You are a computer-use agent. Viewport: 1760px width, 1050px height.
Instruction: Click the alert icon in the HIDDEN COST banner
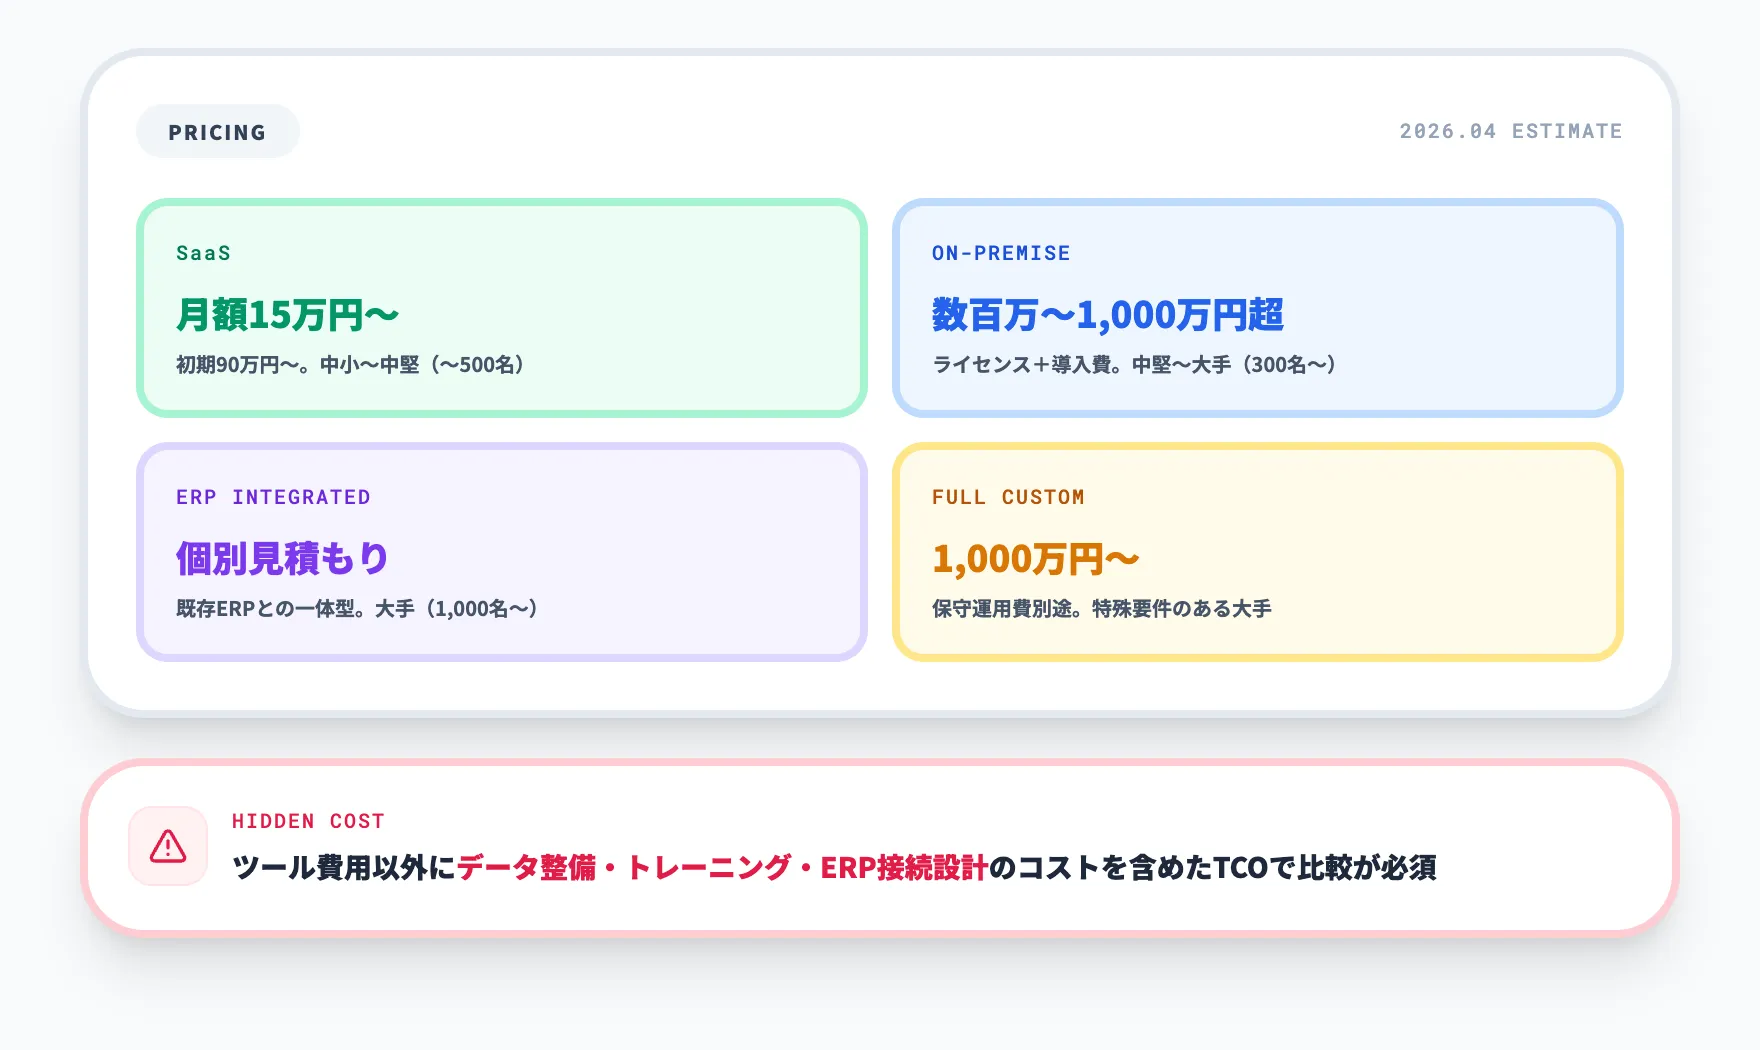167,849
